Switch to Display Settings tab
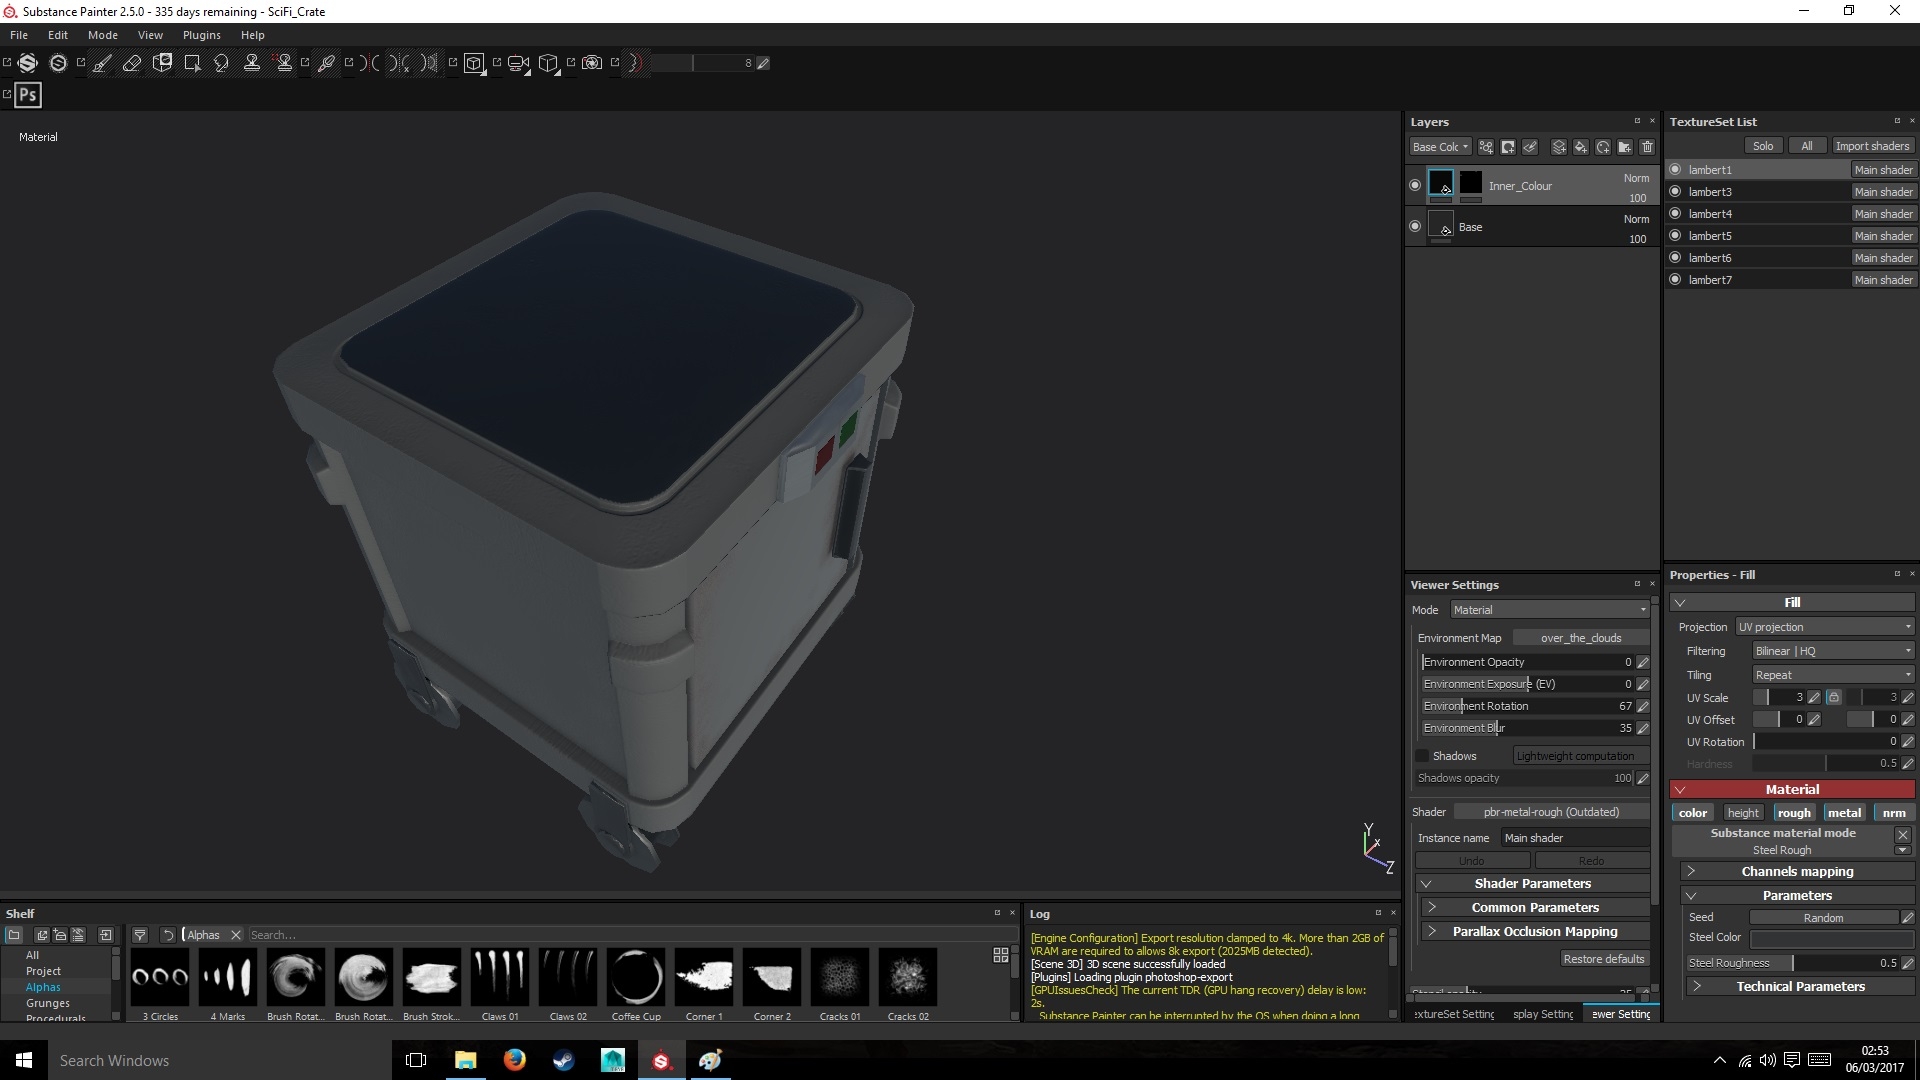Viewport: 1920px width, 1080px height. (1542, 1014)
